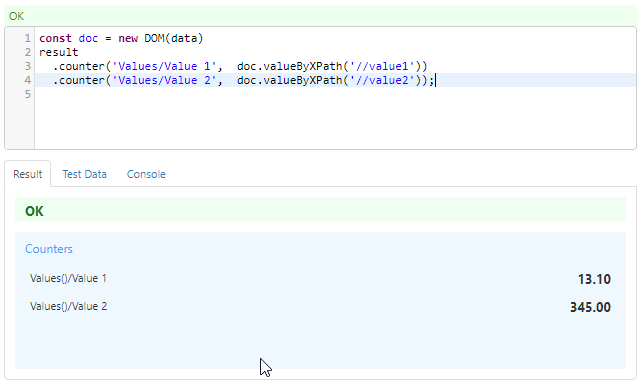This screenshot has width=640, height=382.
Task: Click the '//value2' XPath string on line 4
Action: pos(382,80)
